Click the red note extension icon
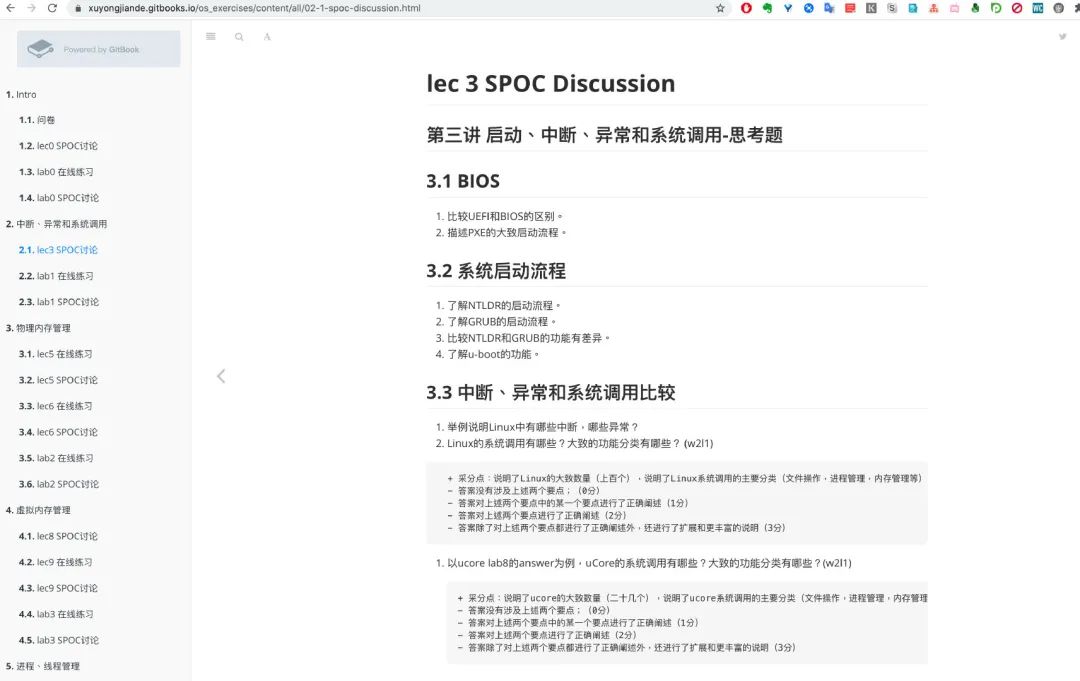Screen dimensions: 1080x681 (x=850, y=8)
